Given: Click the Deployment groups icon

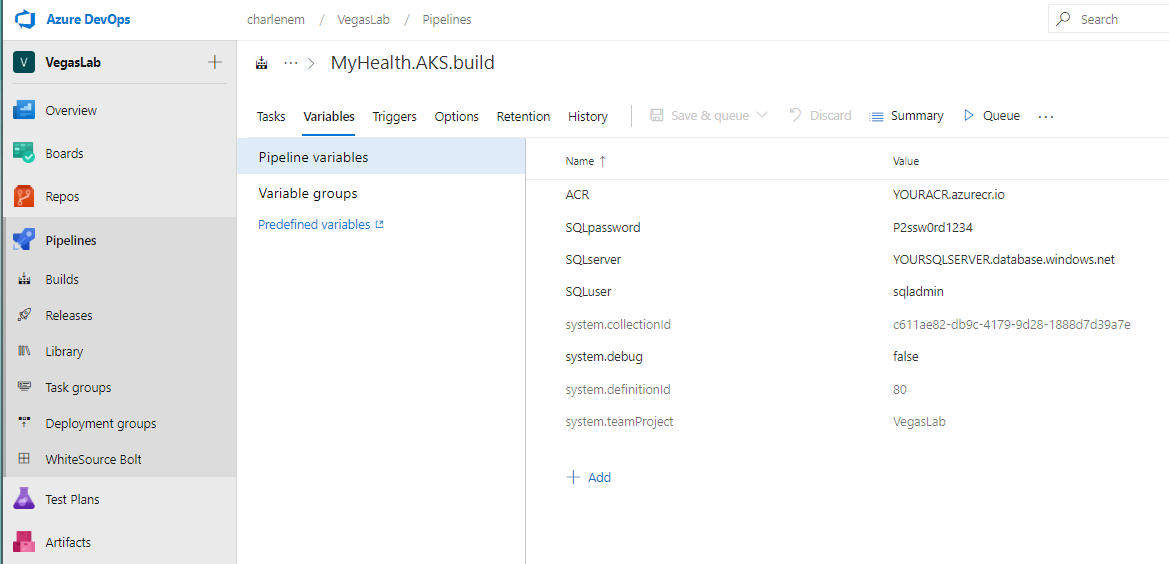Looking at the screenshot, I should 24,423.
